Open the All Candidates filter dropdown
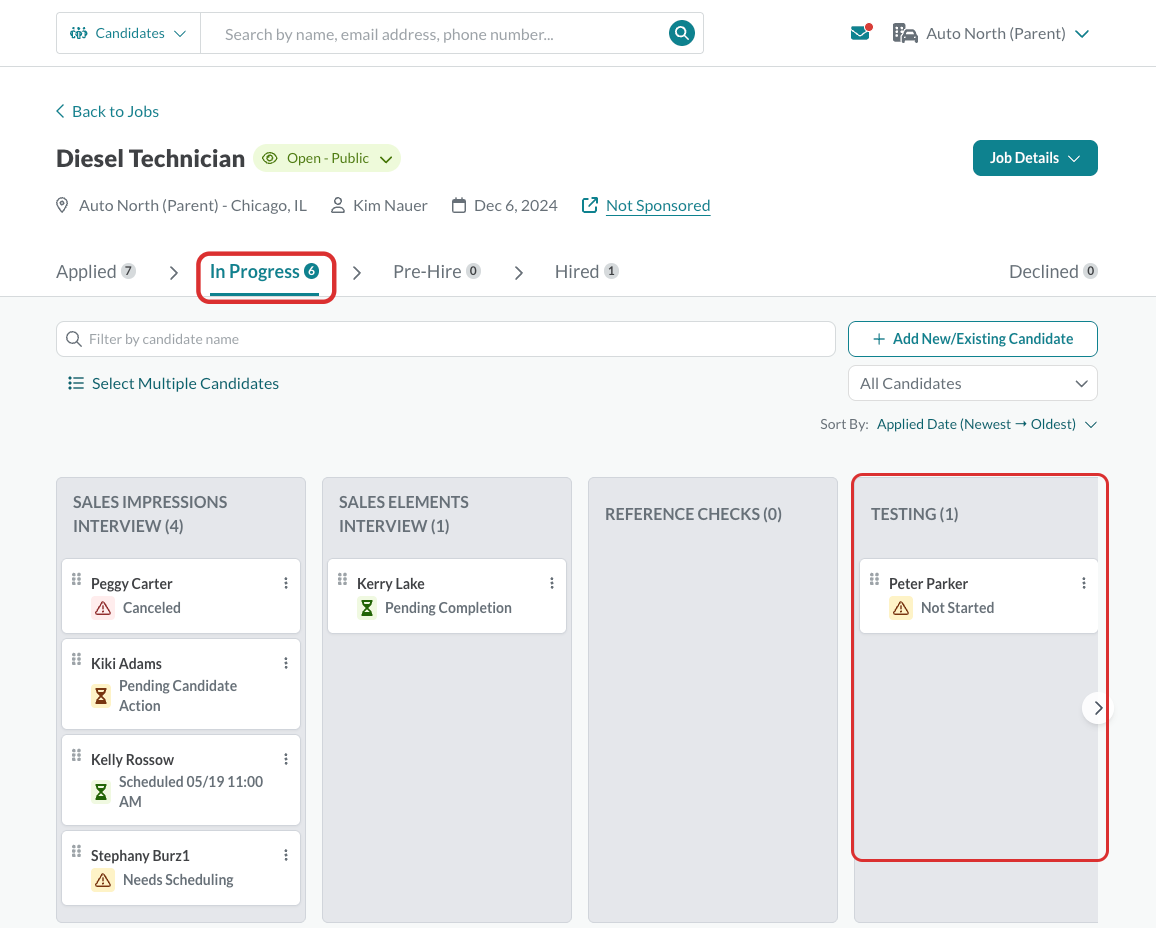This screenshot has height=928, width=1156. pyautogui.click(x=973, y=383)
